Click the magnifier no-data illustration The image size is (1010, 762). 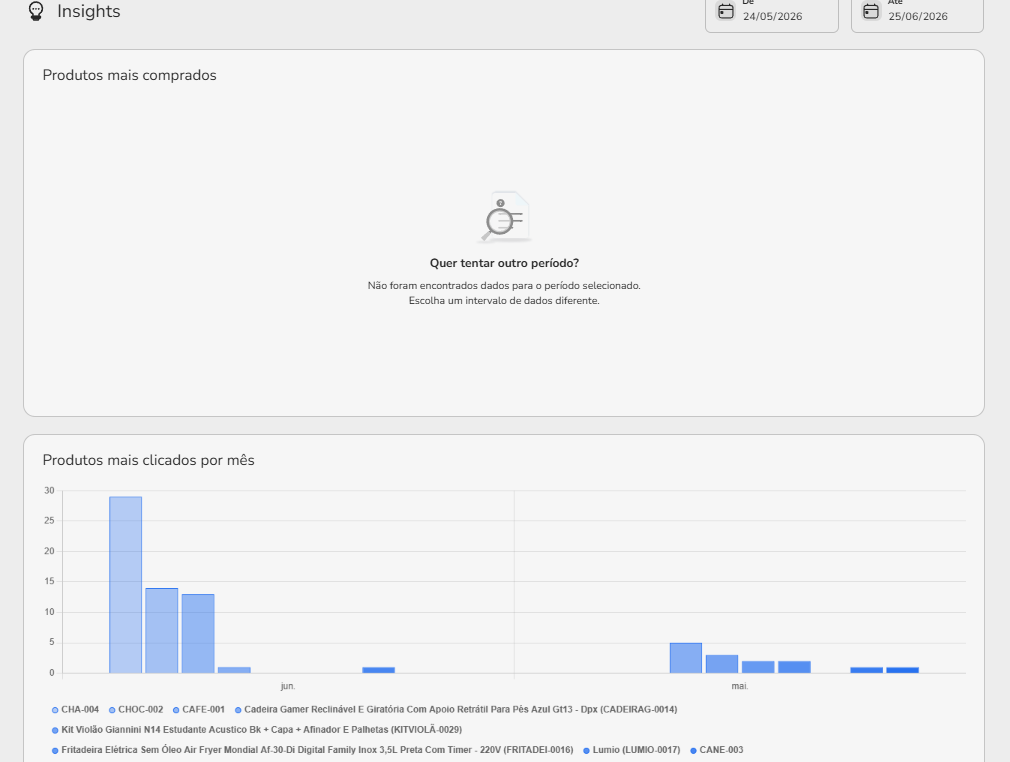[504, 217]
